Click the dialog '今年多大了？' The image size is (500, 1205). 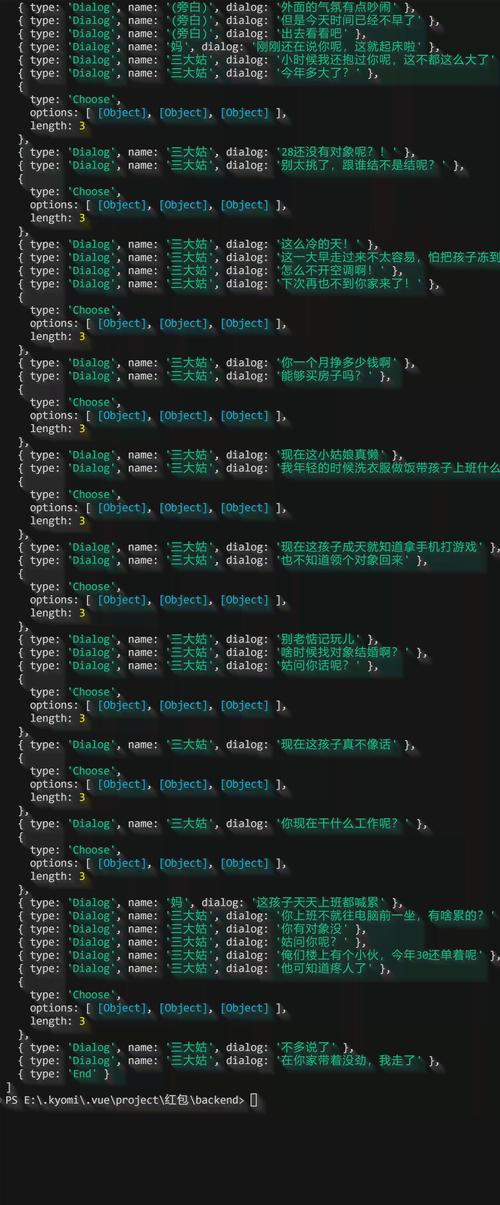coord(319,73)
